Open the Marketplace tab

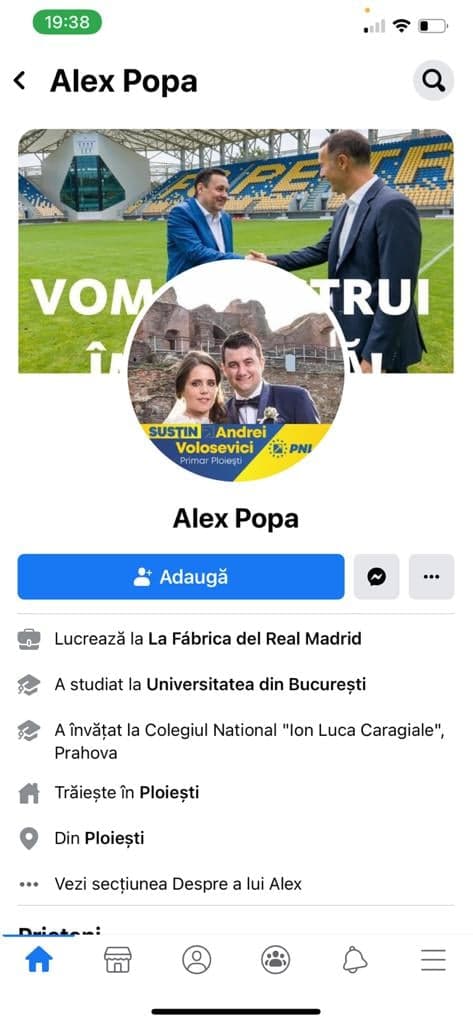[118, 960]
